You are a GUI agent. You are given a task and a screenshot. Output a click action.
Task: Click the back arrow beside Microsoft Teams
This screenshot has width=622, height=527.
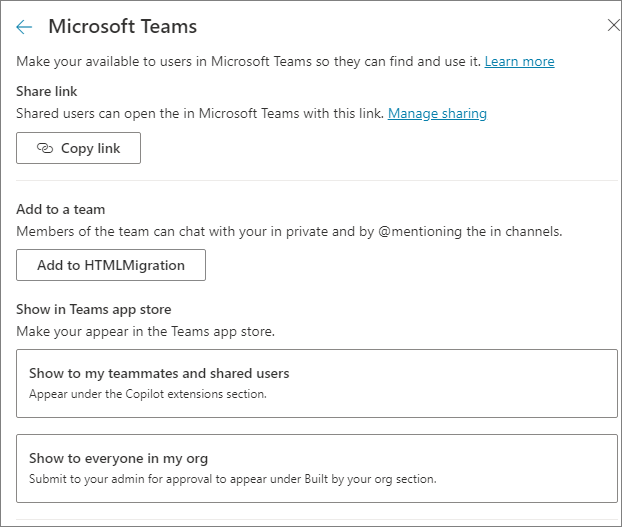pyautogui.click(x=25, y=27)
